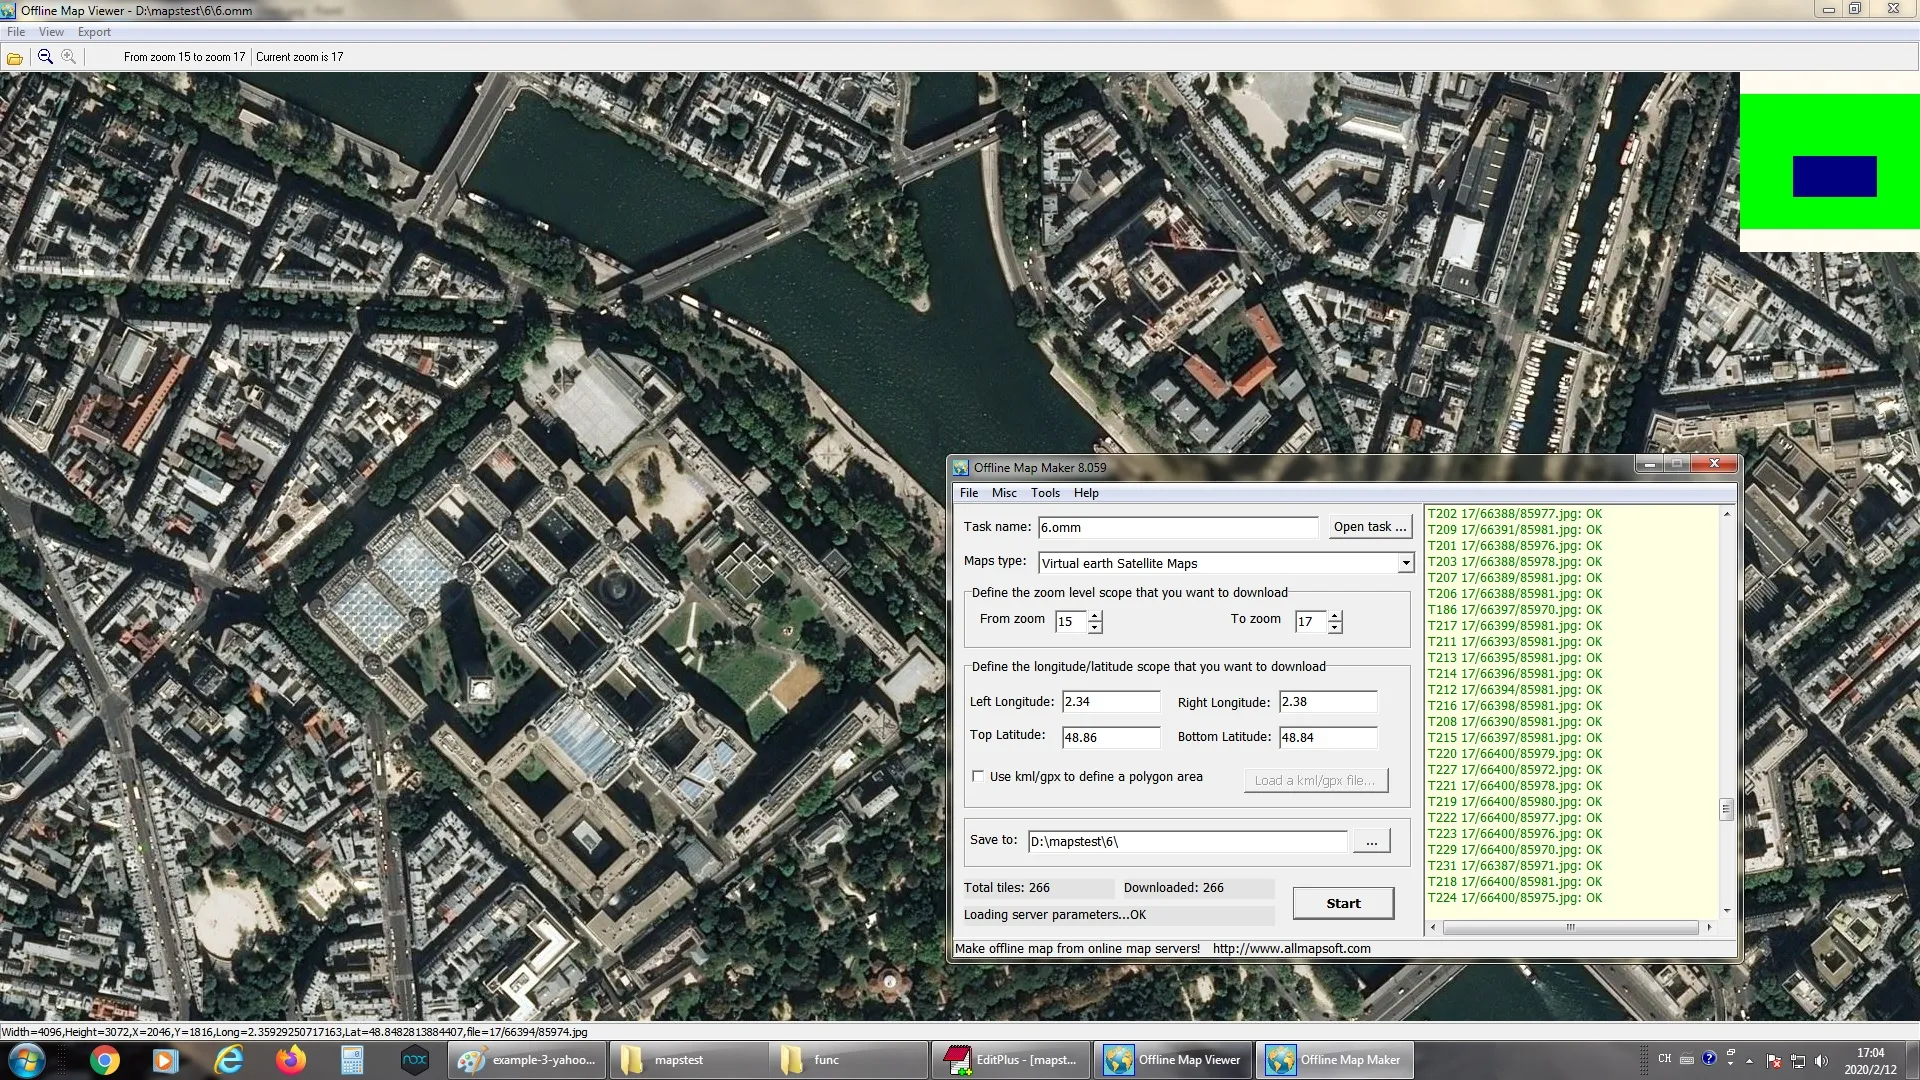The height and width of the screenshot is (1080, 1920).
Task: Open file via folder icon in Map Viewer toolbar
Action: (15, 58)
